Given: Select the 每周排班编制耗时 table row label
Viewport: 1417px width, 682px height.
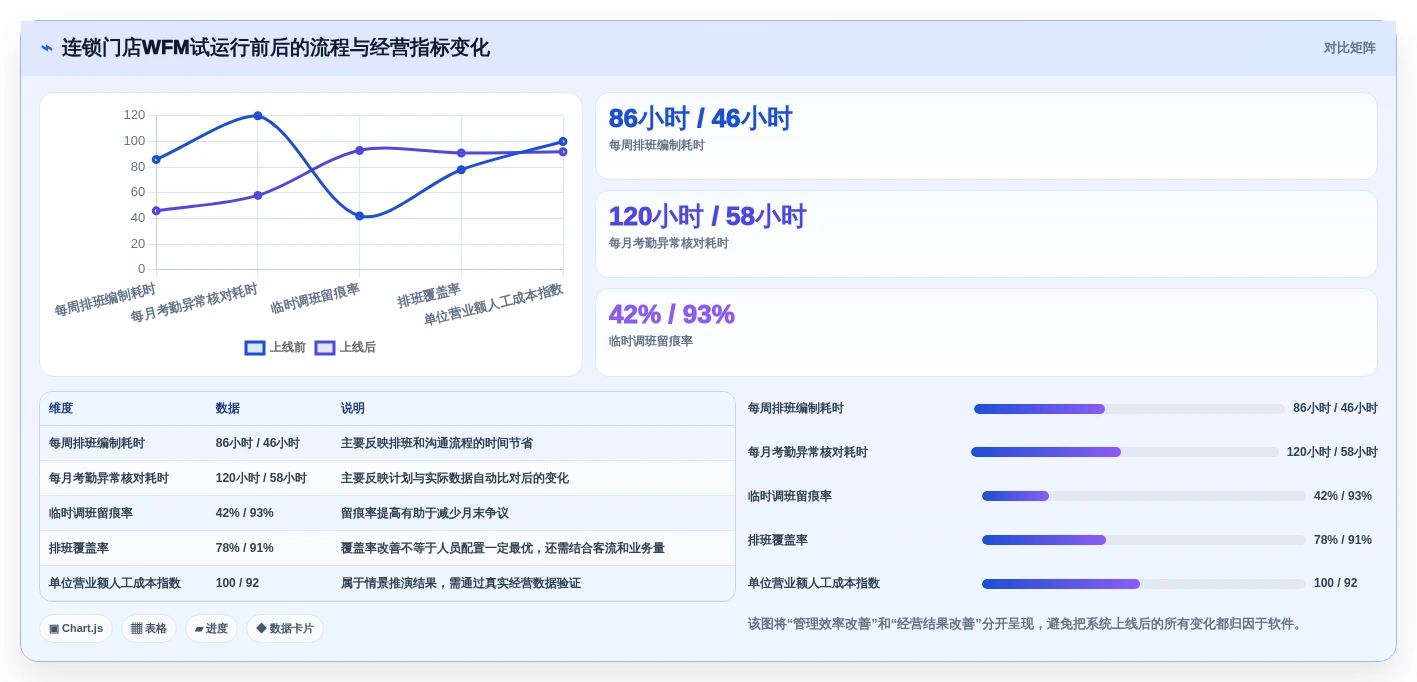Looking at the screenshot, I should pyautogui.click(x=97, y=443).
